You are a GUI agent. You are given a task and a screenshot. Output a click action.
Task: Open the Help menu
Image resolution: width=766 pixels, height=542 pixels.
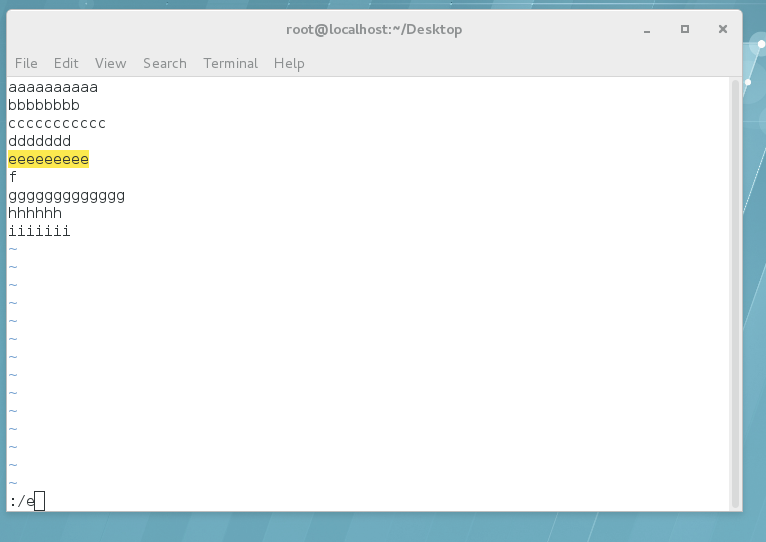coord(289,64)
